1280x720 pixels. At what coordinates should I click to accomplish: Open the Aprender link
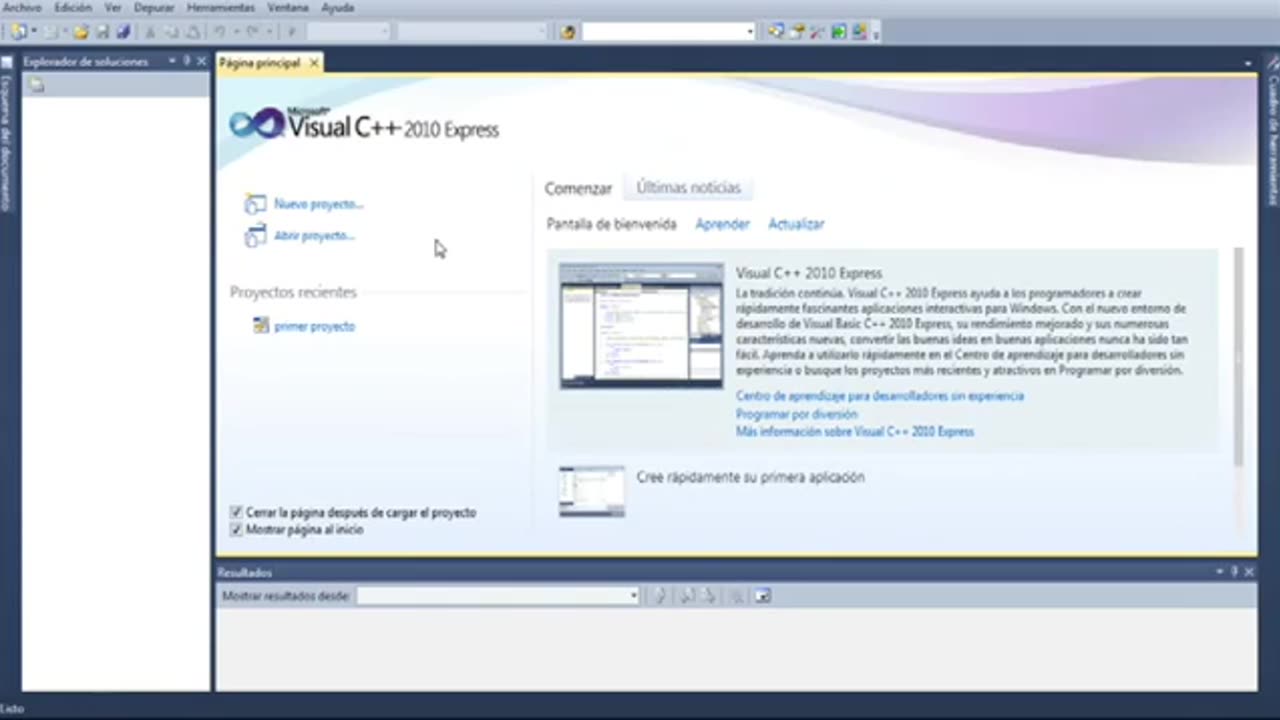pos(722,224)
